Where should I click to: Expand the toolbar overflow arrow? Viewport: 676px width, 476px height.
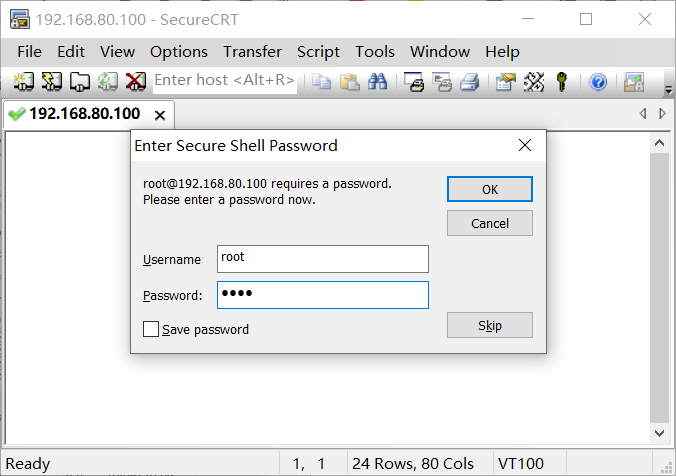click(x=669, y=90)
